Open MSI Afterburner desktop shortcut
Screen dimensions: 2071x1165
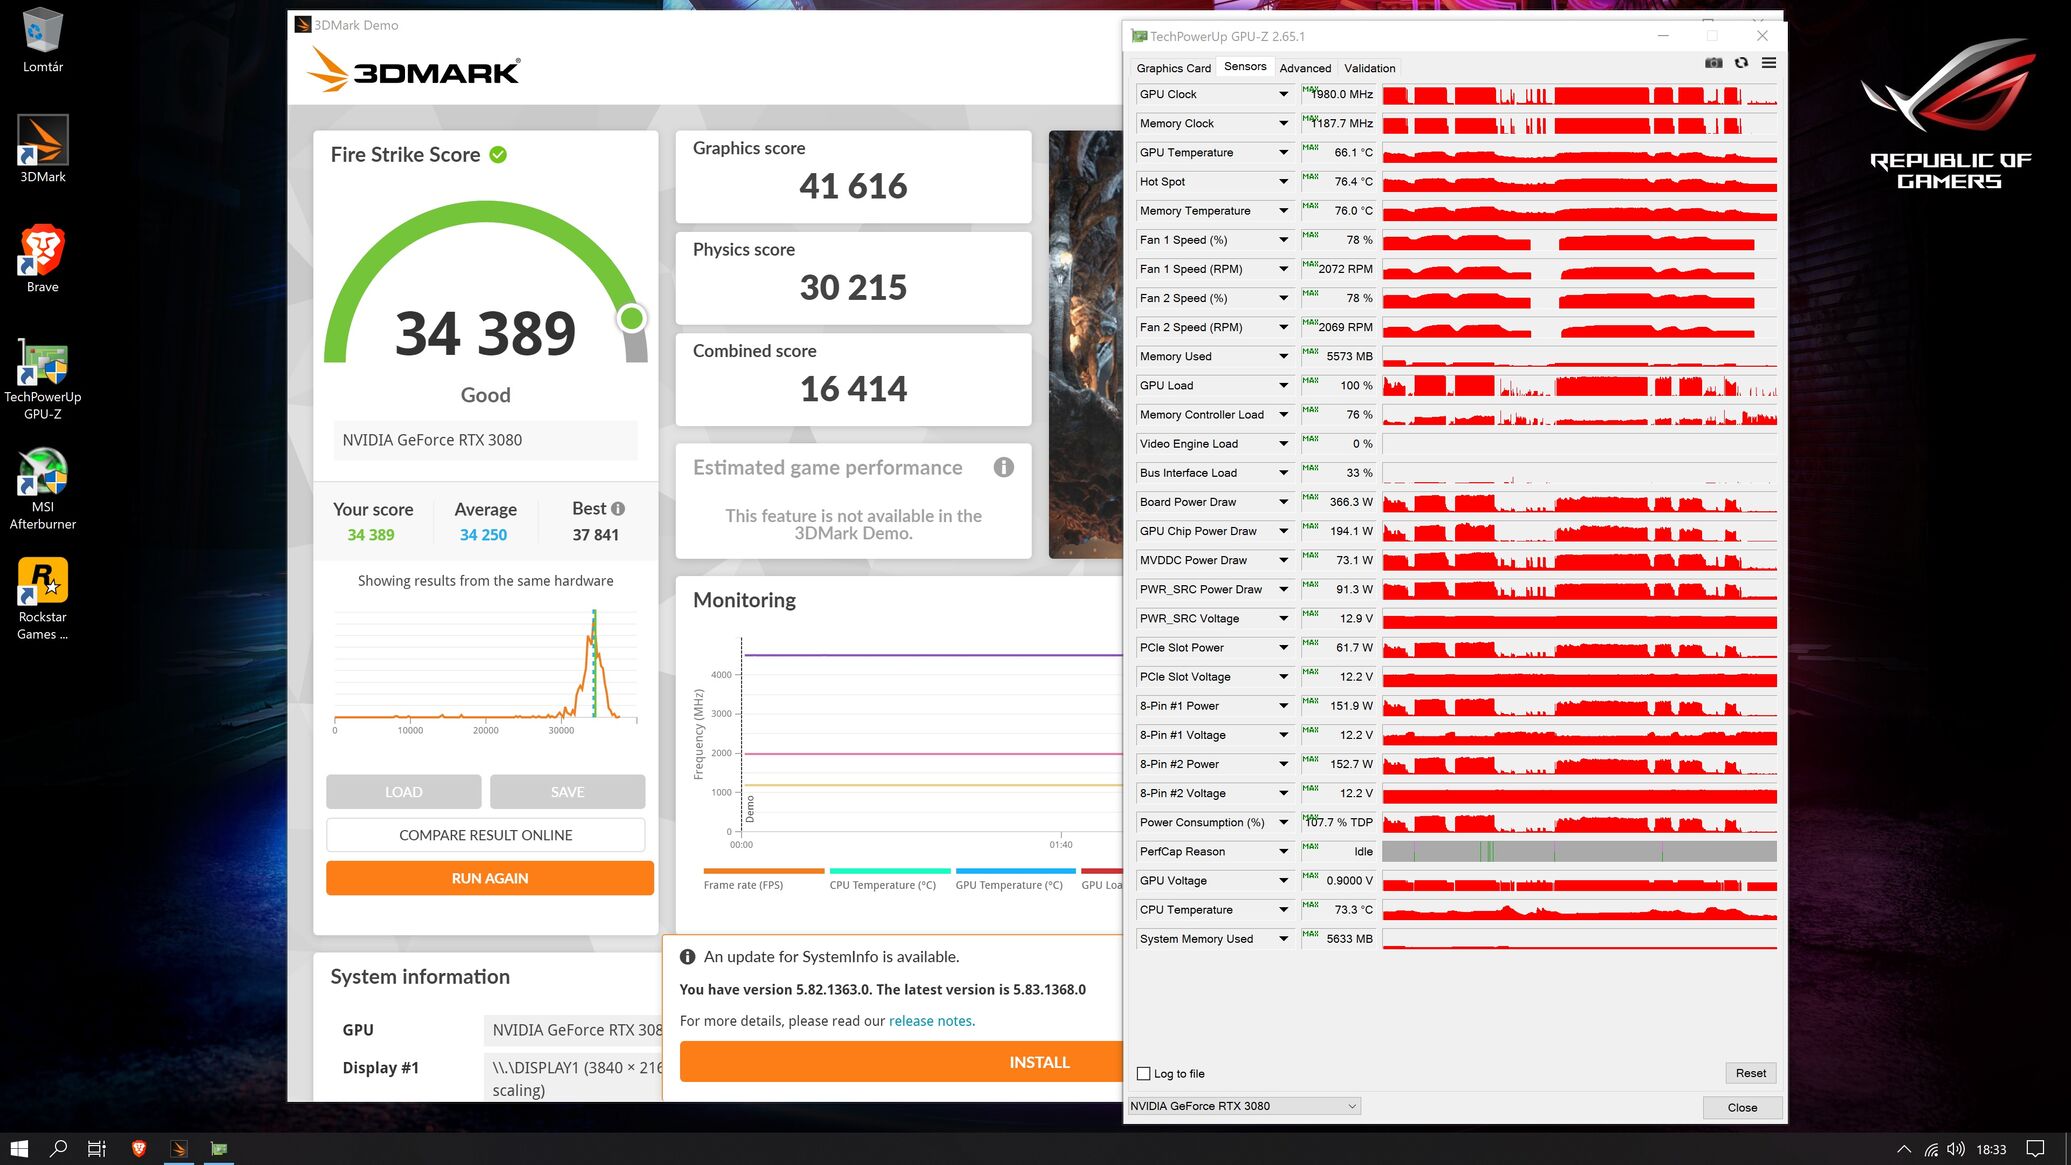pyautogui.click(x=43, y=488)
